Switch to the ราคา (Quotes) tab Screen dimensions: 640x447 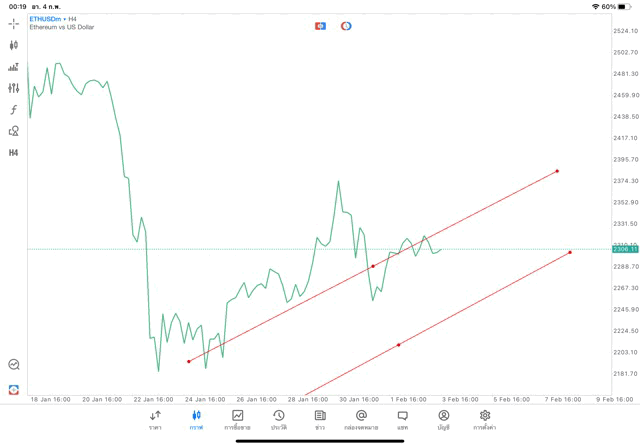tap(155, 419)
